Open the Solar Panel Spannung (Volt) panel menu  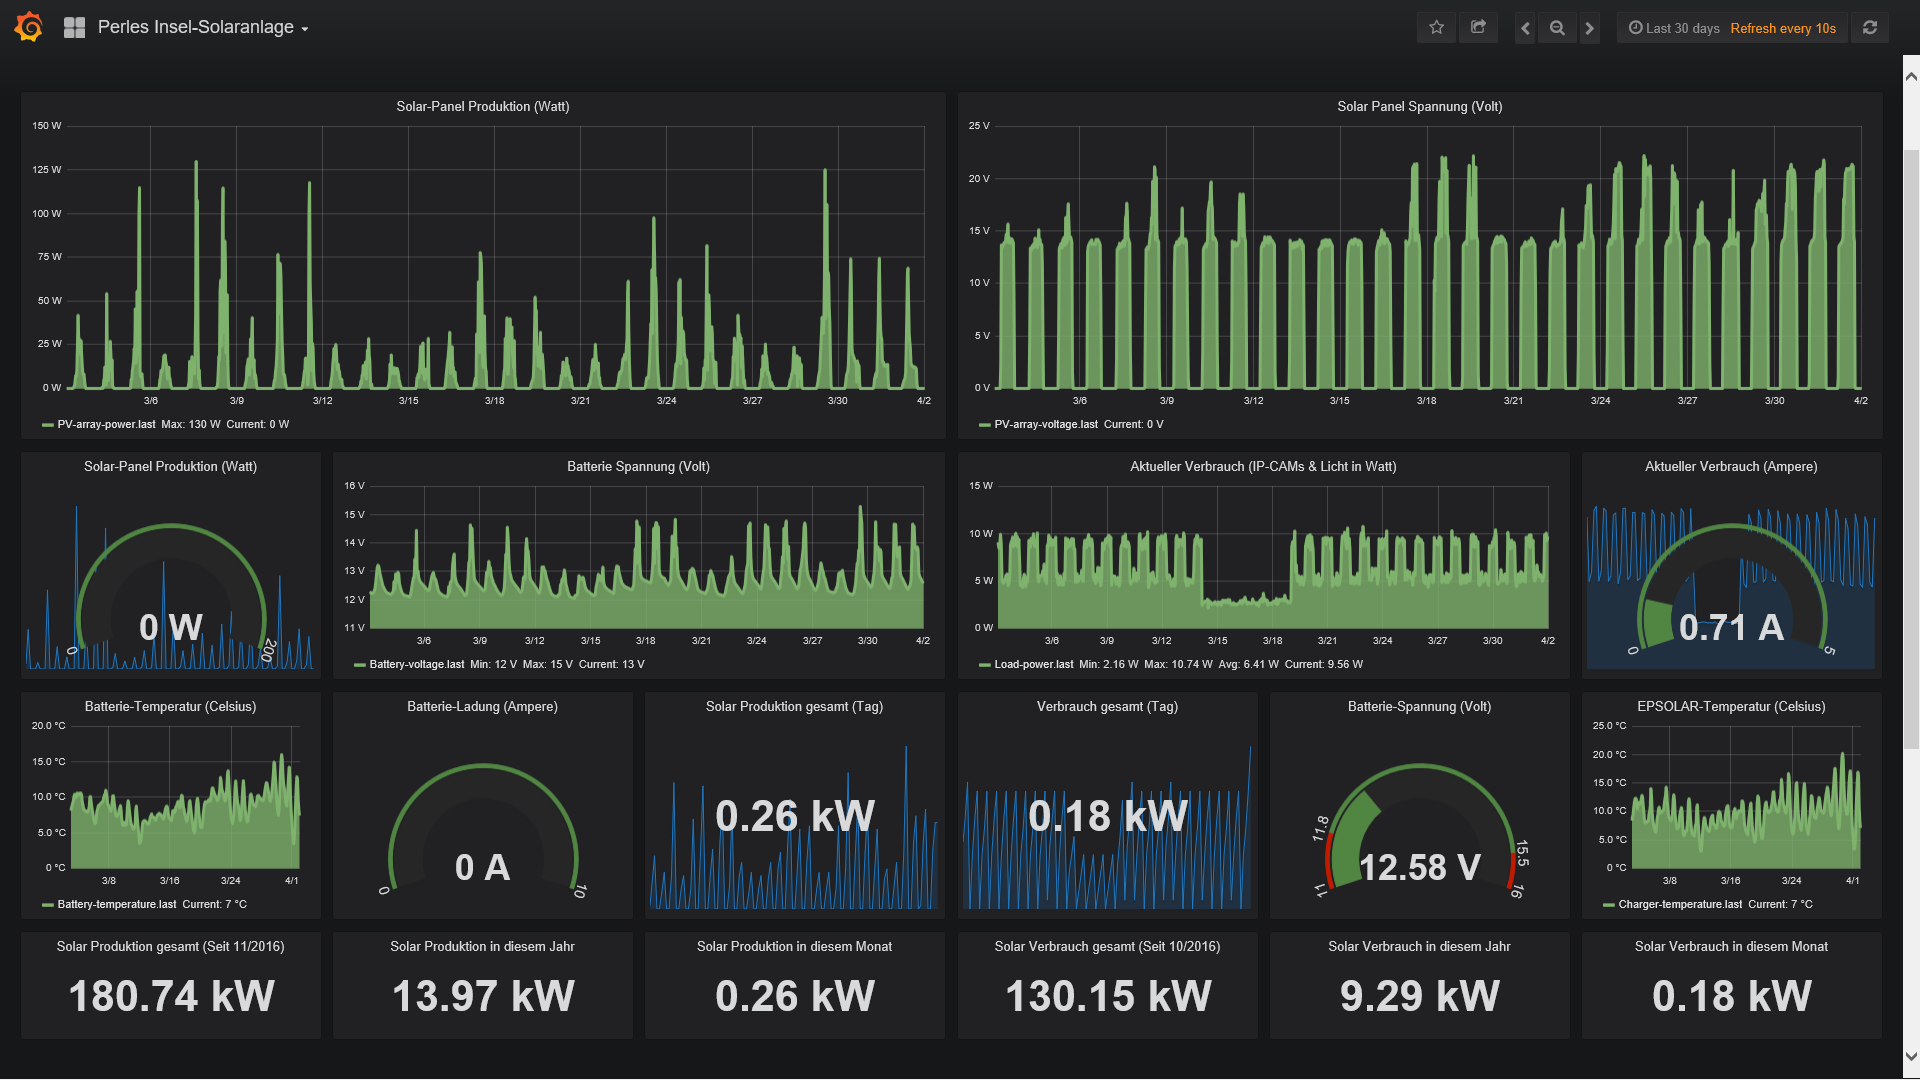pyautogui.click(x=1419, y=106)
